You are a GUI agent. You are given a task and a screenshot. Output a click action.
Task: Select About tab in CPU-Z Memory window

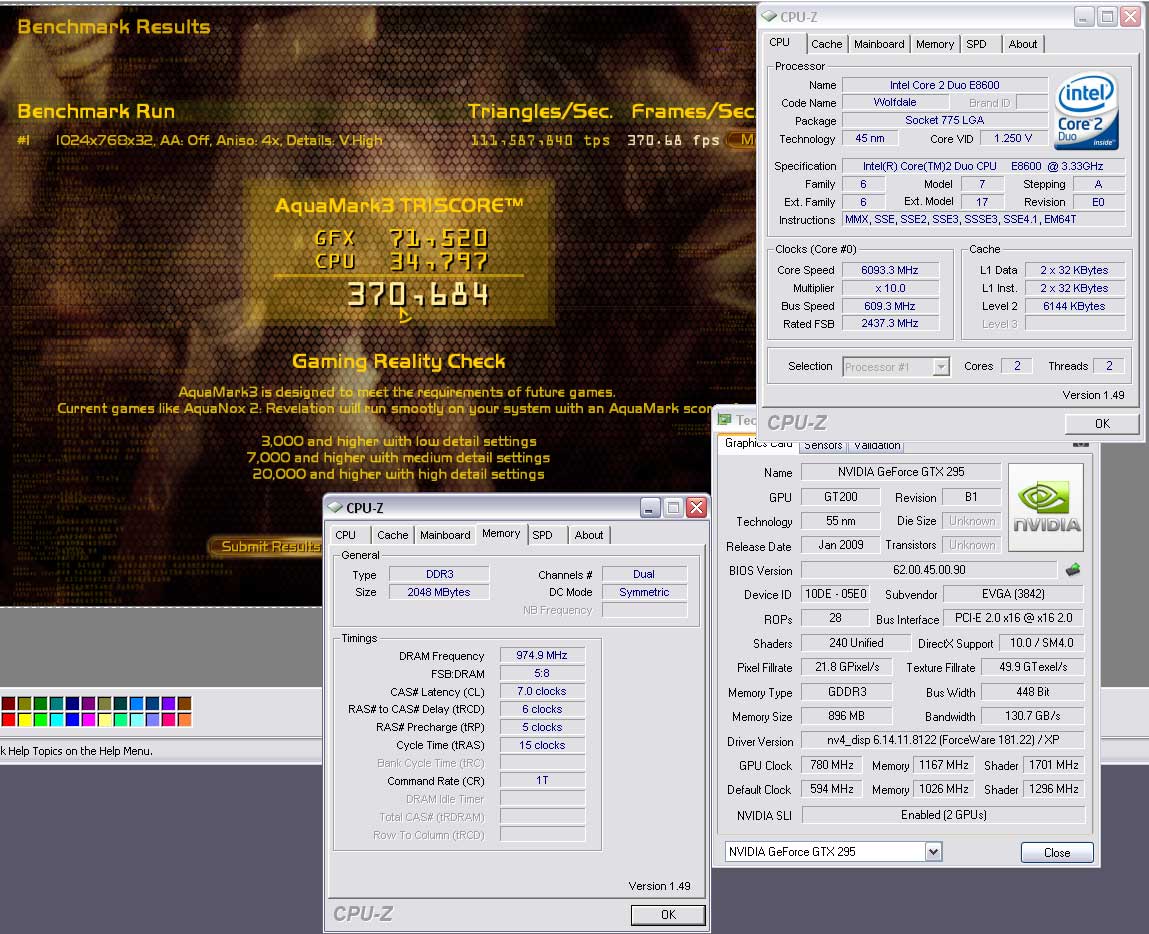588,535
